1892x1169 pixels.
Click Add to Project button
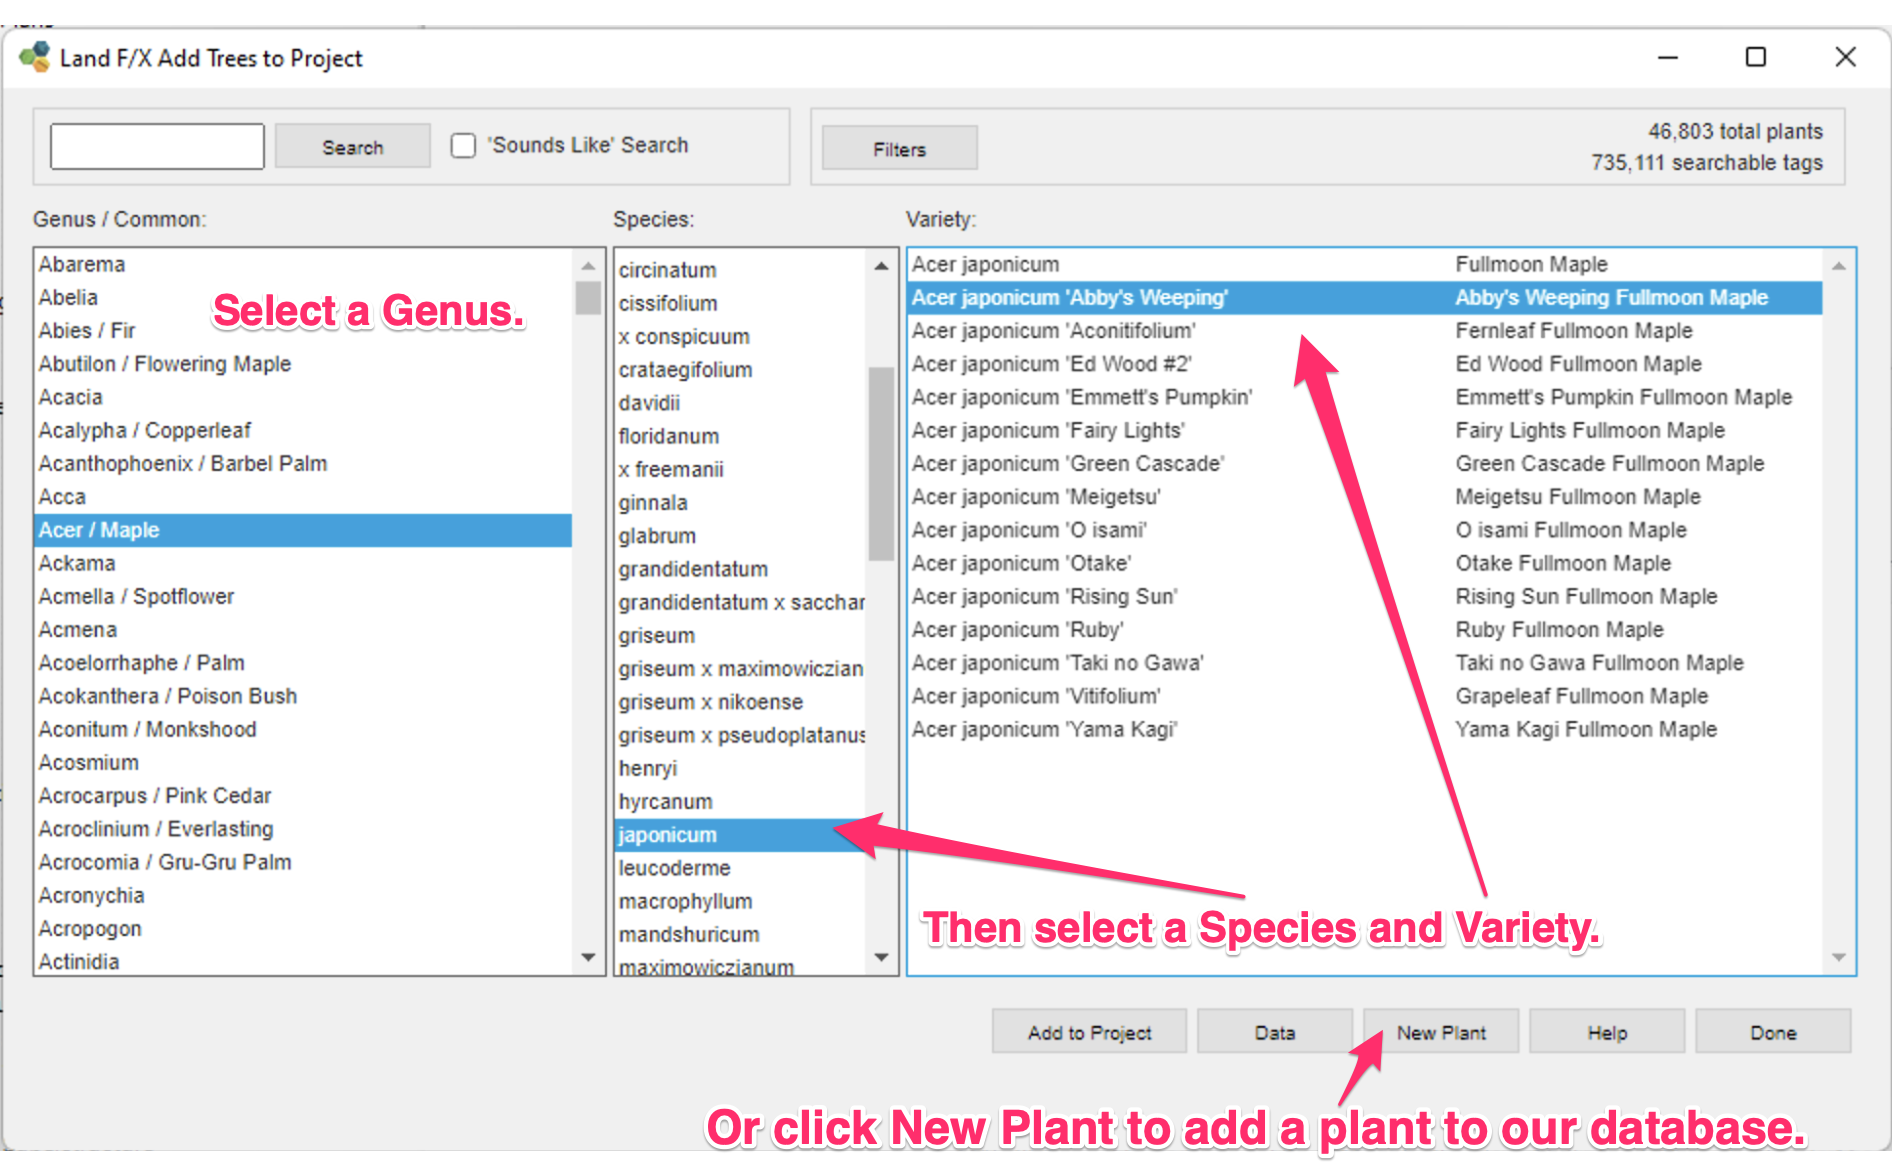pyautogui.click(x=1089, y=1032)
